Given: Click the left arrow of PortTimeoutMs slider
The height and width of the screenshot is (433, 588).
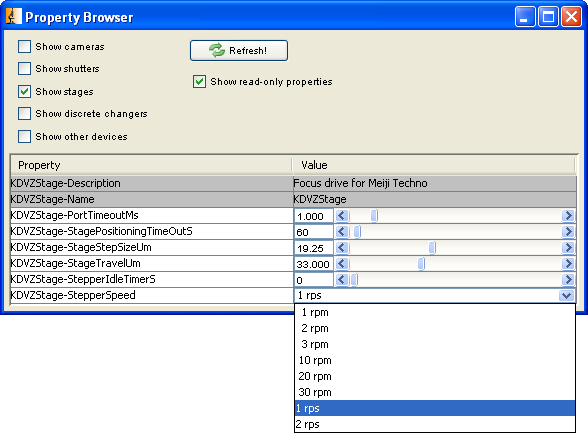Looking at the screenshot, I should 342,216.
